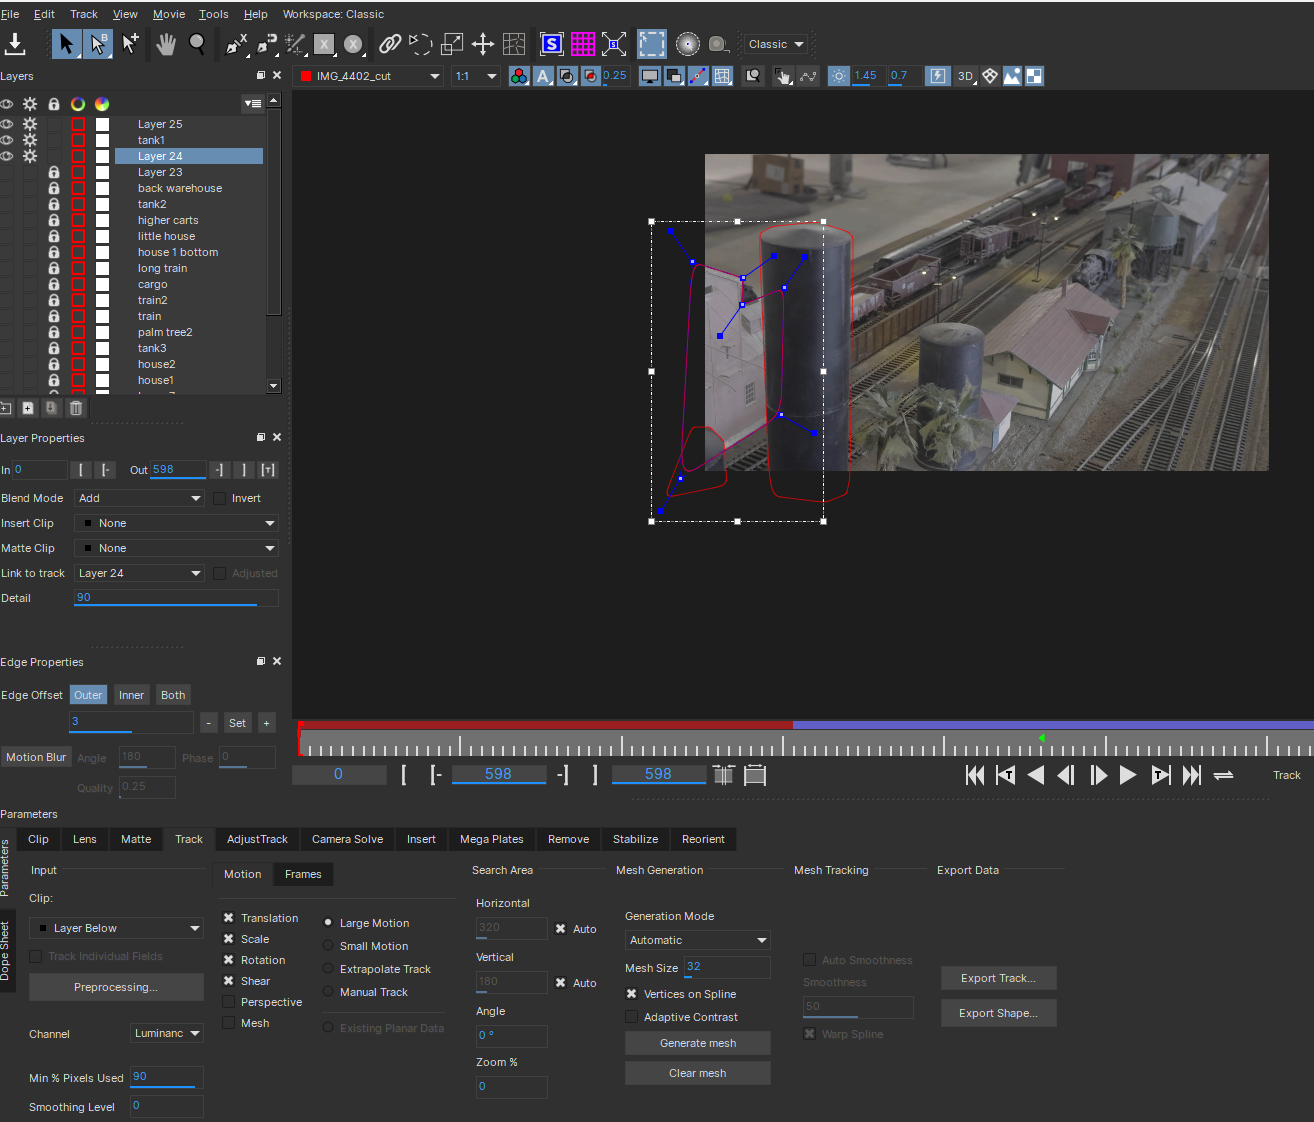Select the Create X-Spline pen tool
1314x1122 pixels.
click(236, 44)
